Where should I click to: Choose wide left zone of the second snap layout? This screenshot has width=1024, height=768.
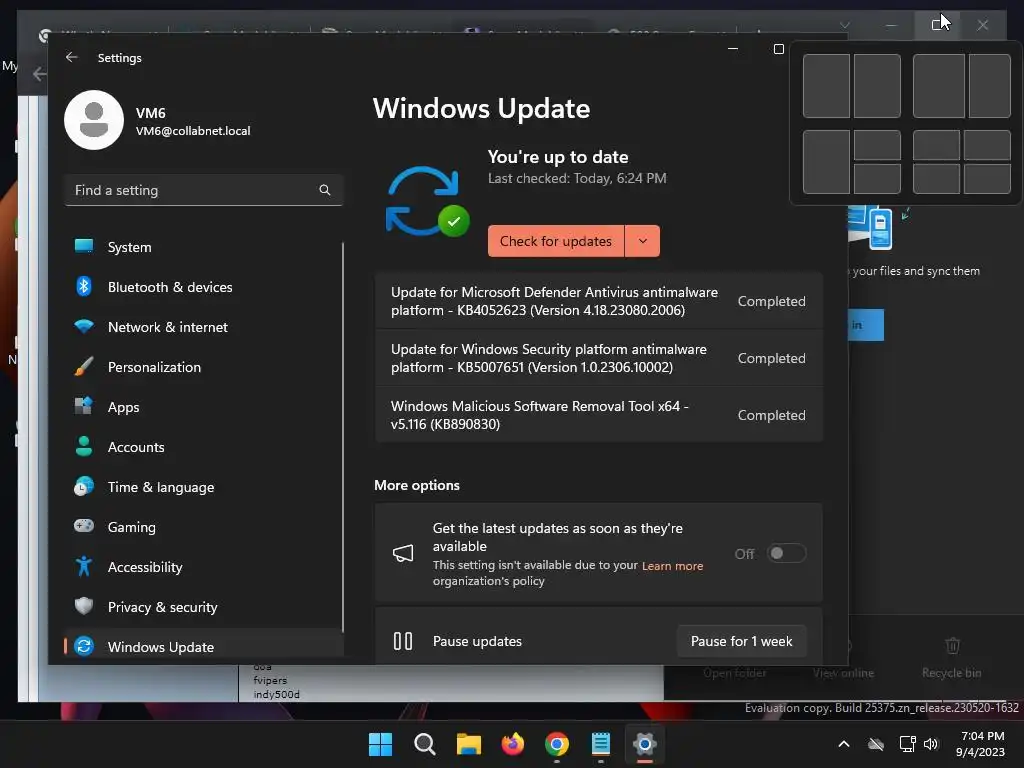[x=938, y=86]
